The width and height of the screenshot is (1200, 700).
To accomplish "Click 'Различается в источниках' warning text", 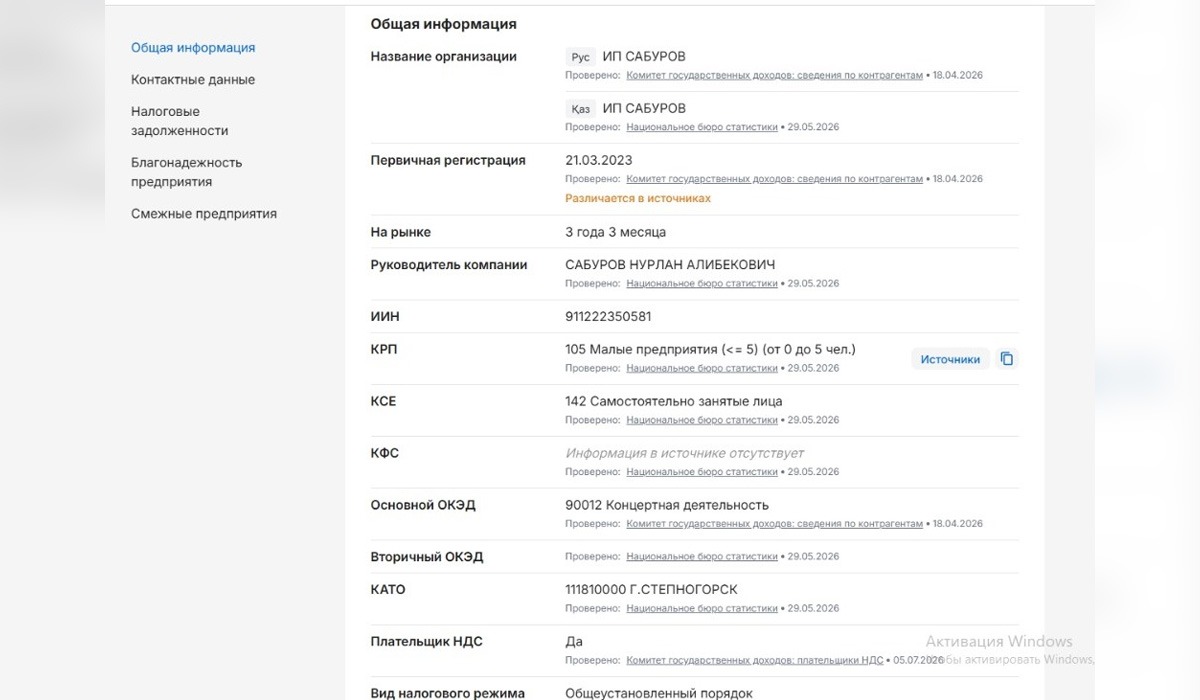I will click(638, 199).
